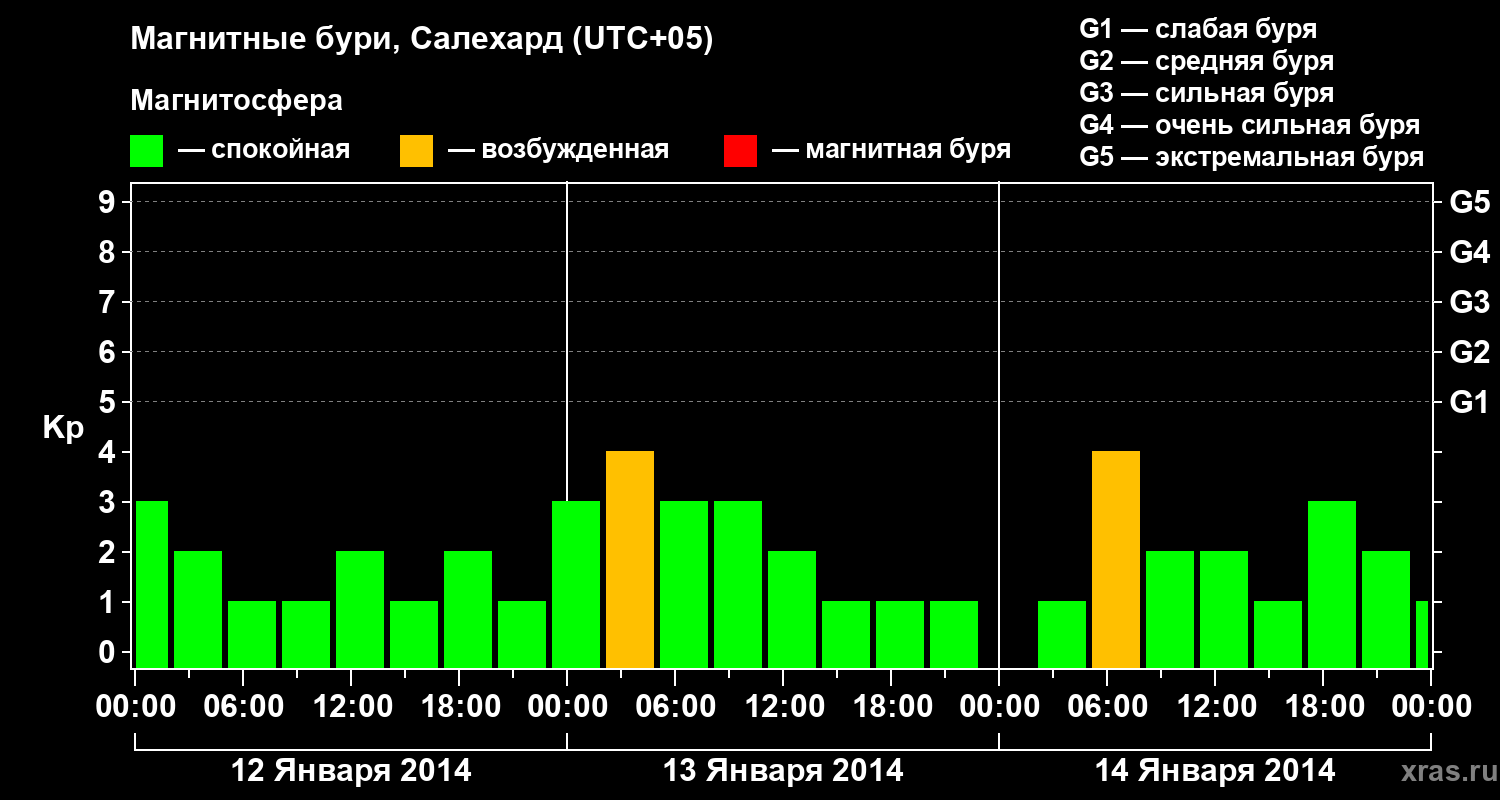1500x800 pixels.
Task: Click 12 January 03:00–06:00 green Kp 2 bar
Action: point(198,610)
